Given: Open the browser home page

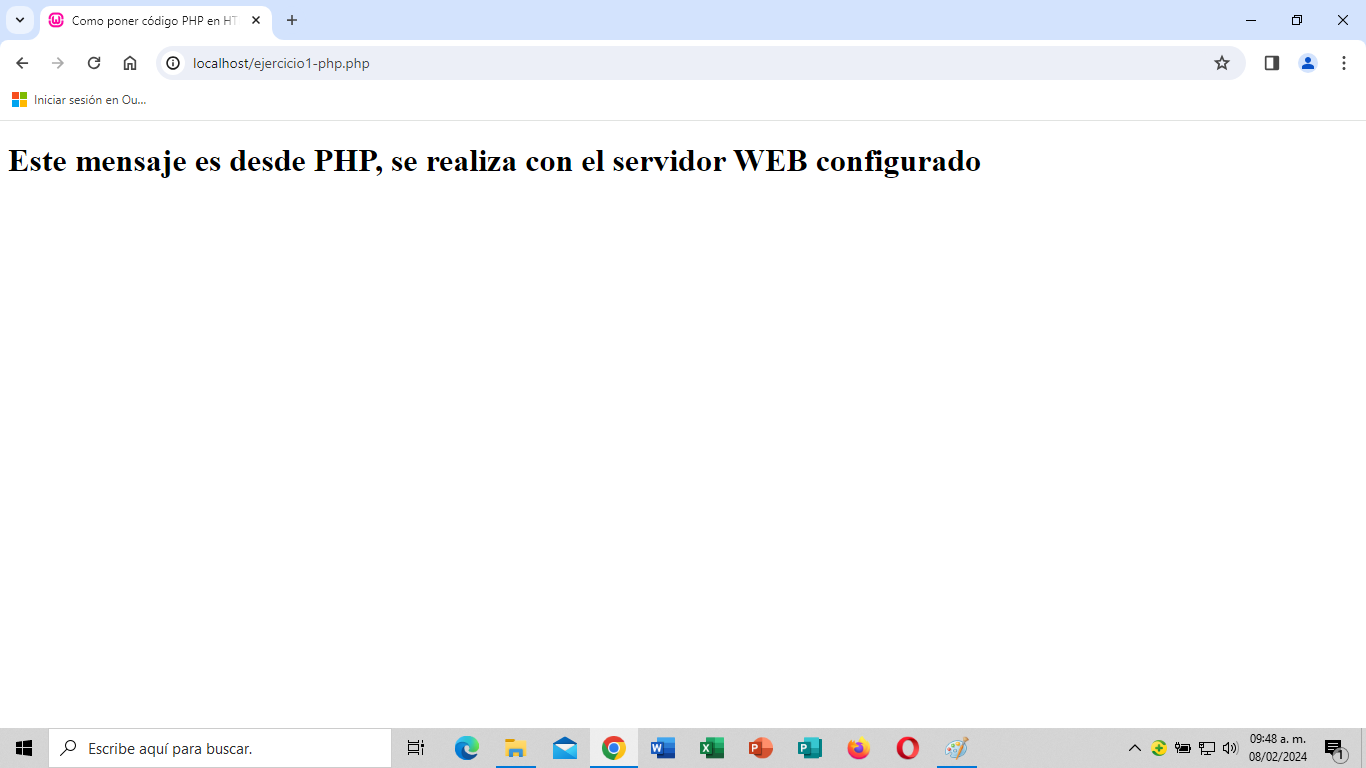Looking at the screenshot, I should point(130,63).
